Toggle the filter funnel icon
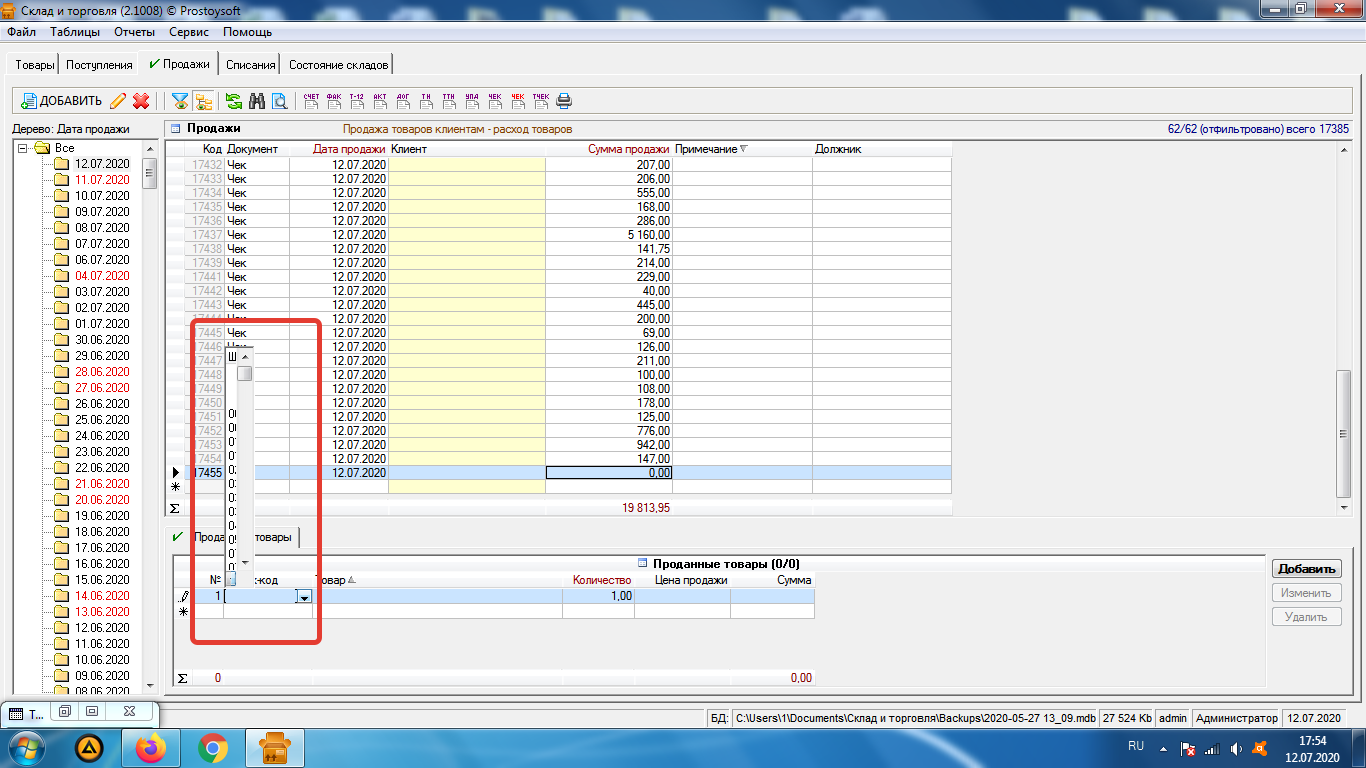1366x768 pixels. pyautogui.click(x=180, y=101)
